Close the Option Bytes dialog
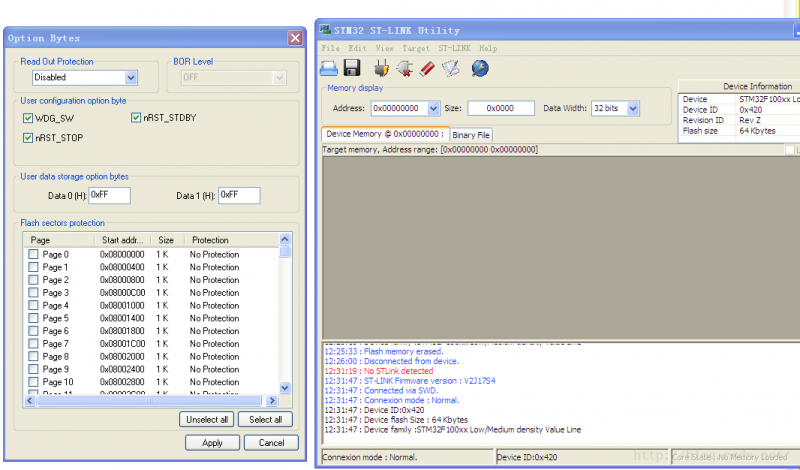Image resolution: width=800 pixels, height=470 pixels. pos(295,38)
